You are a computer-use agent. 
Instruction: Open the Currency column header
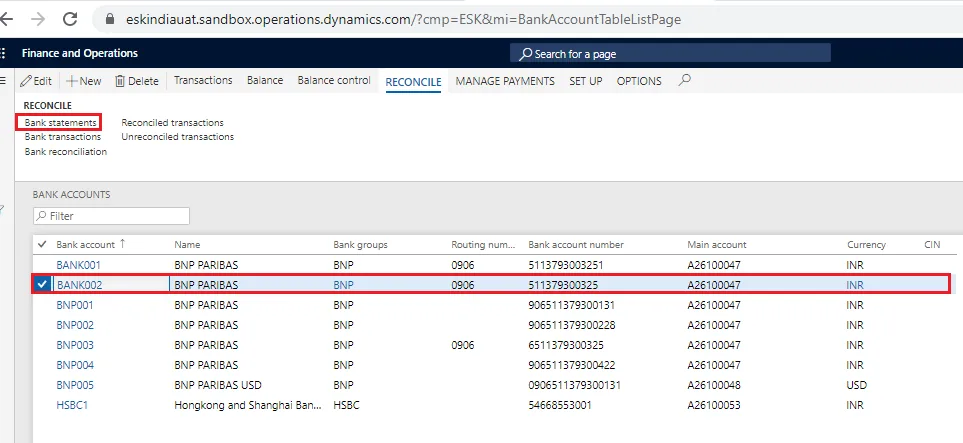point(866,245)
